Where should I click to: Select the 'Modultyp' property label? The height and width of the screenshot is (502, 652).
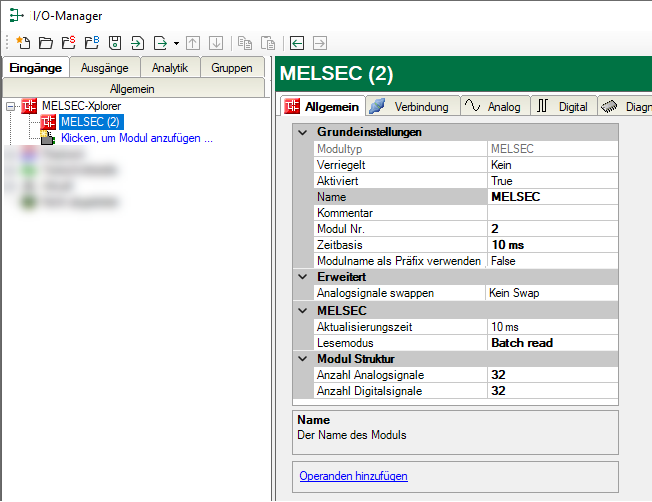[x=339, y=149]
